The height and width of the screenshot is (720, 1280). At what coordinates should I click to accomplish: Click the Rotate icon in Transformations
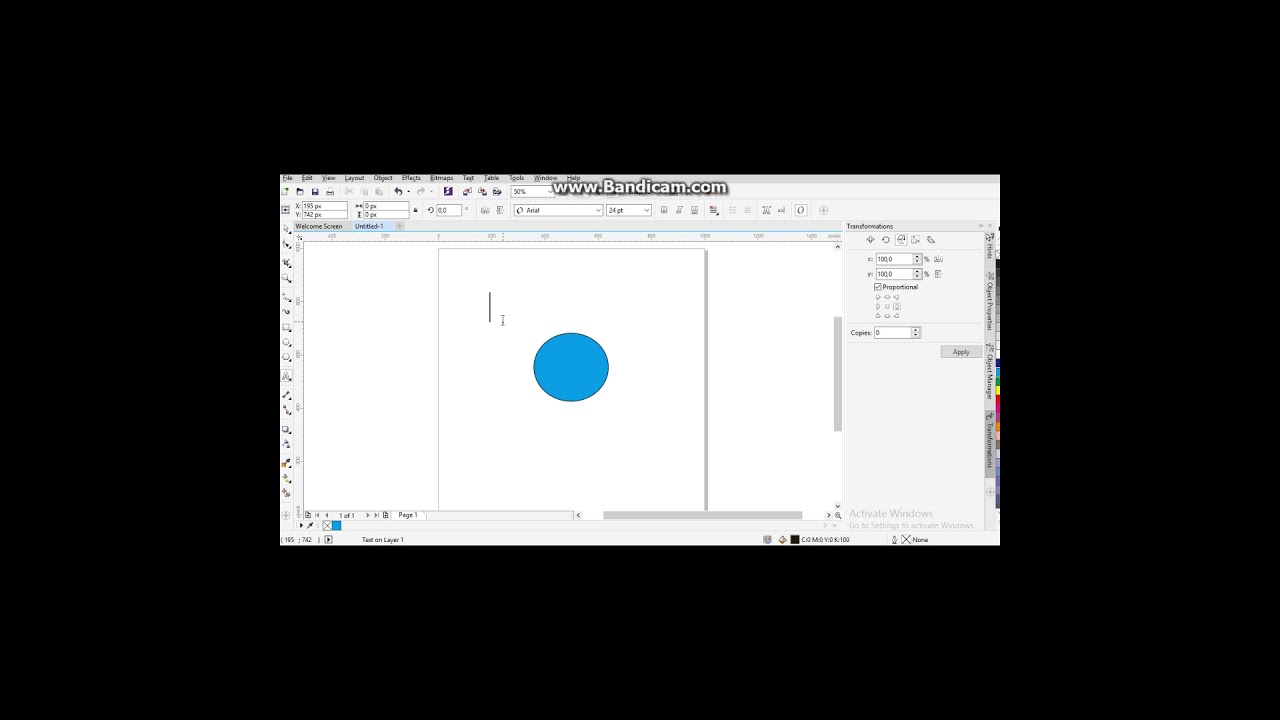click(885, 240)
